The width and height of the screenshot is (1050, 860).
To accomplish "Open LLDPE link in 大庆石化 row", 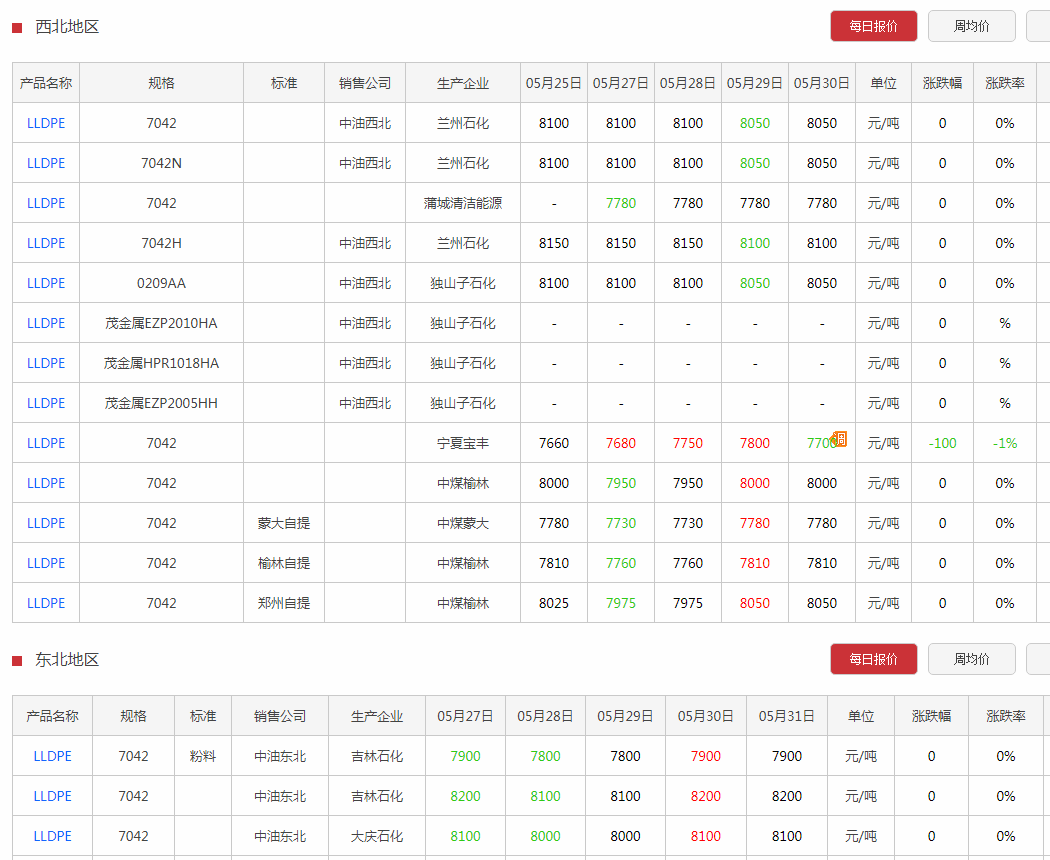I will click(x=52, y=836).
